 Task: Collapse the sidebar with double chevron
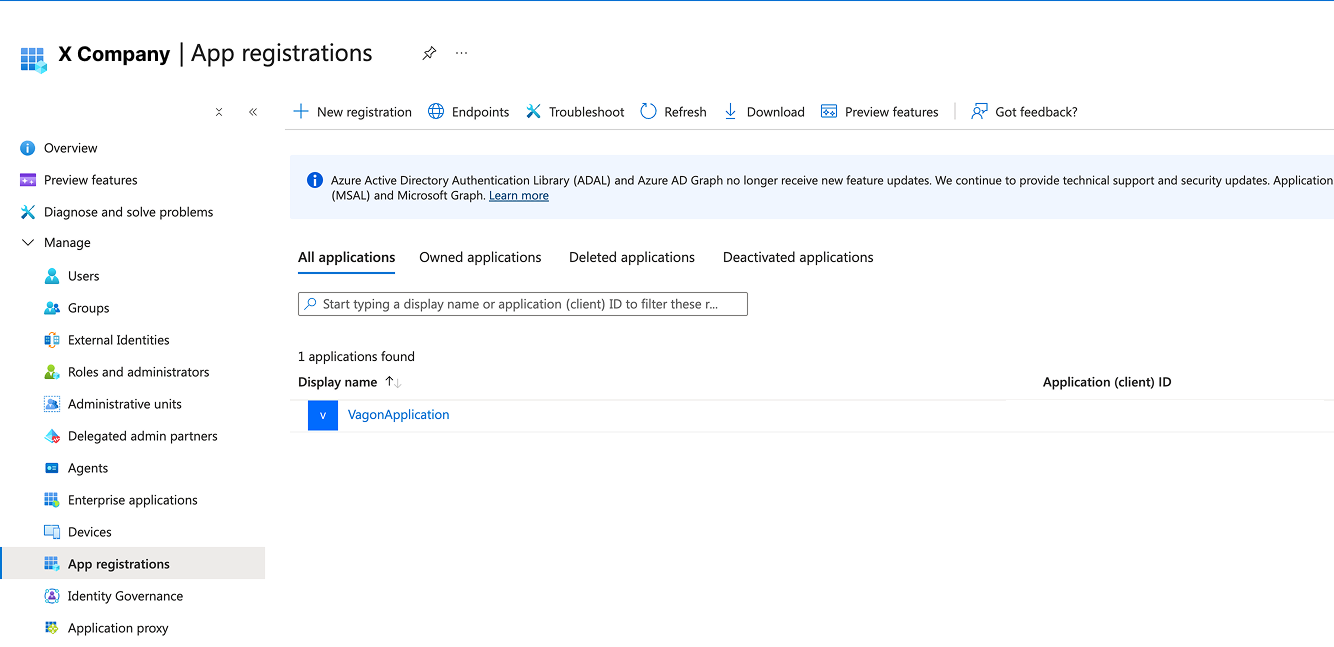pyautogui.click(x=253, y=112)
